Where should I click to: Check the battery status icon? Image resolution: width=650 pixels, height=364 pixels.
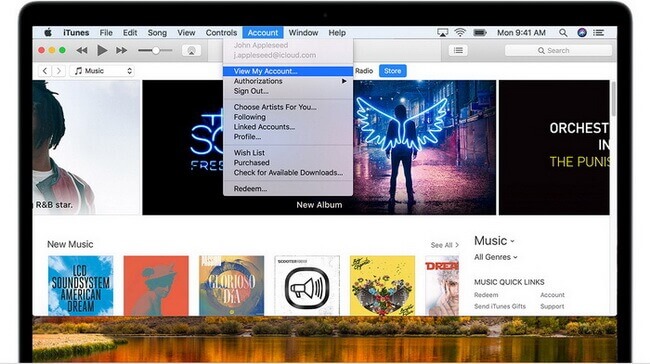[x=480, y=32]
